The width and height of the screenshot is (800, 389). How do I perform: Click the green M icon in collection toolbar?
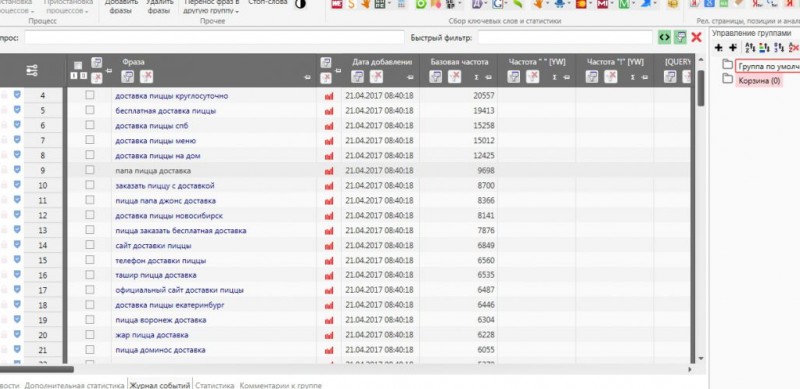click(x=623, y=4)
